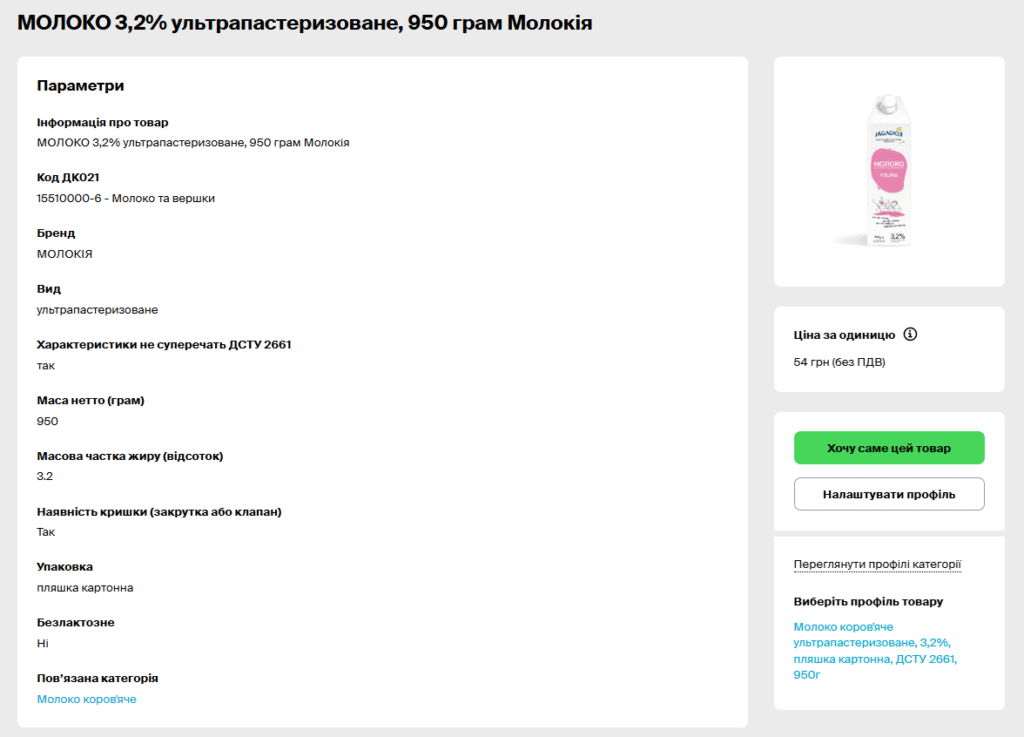Click the Параметри section heading

click(80, 86)
